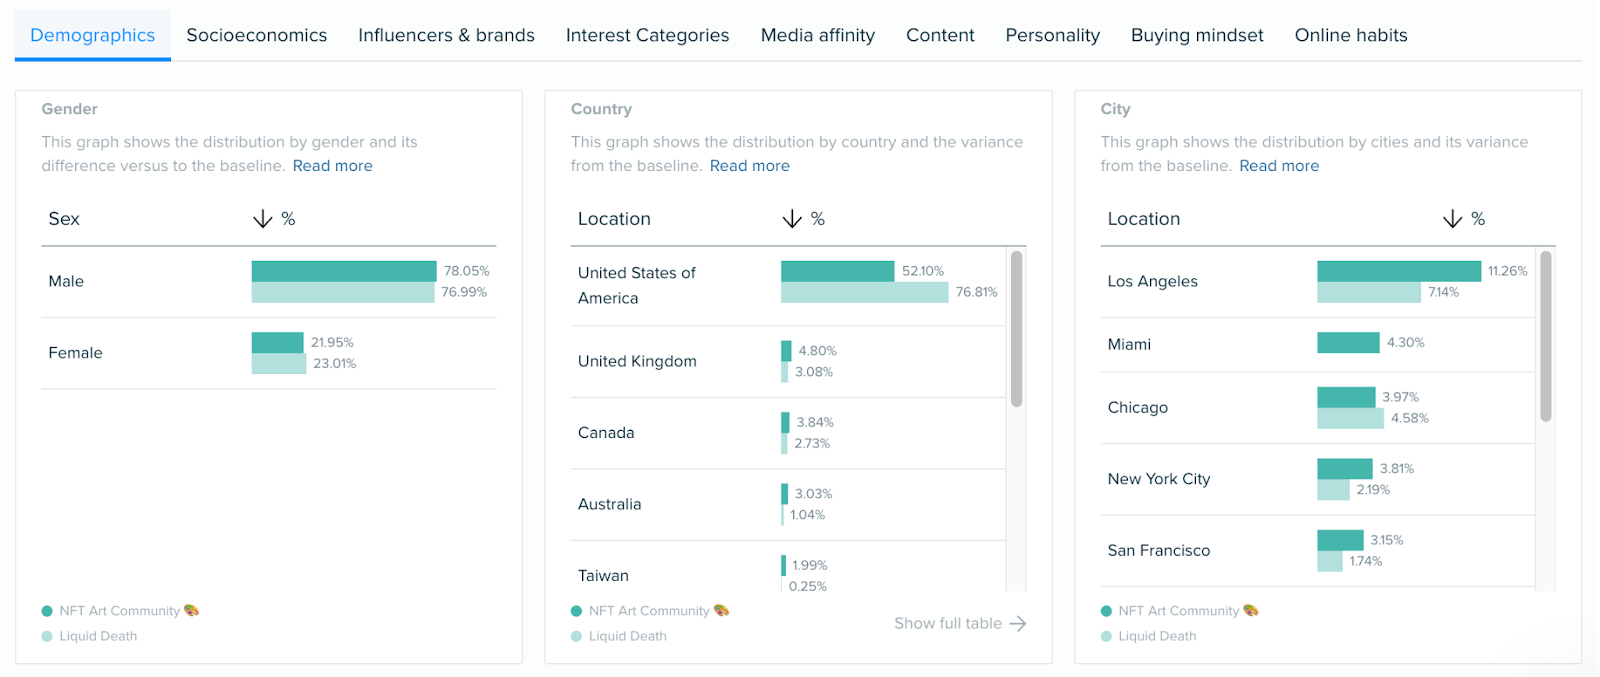Select the Interest Categories tab
This screenshot has height=677, width=1600.
tap(647, 35)
